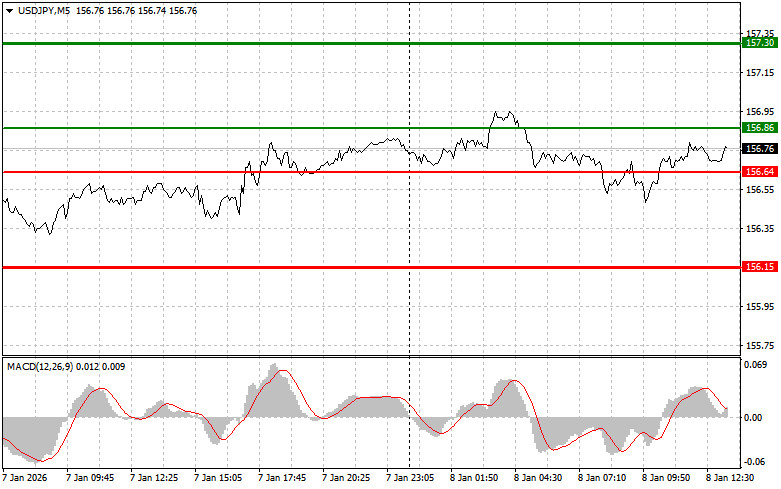Click the 7 Jan 23:05 time label
The height and width of the screenshot is (489, 781).
pos(410,478)
